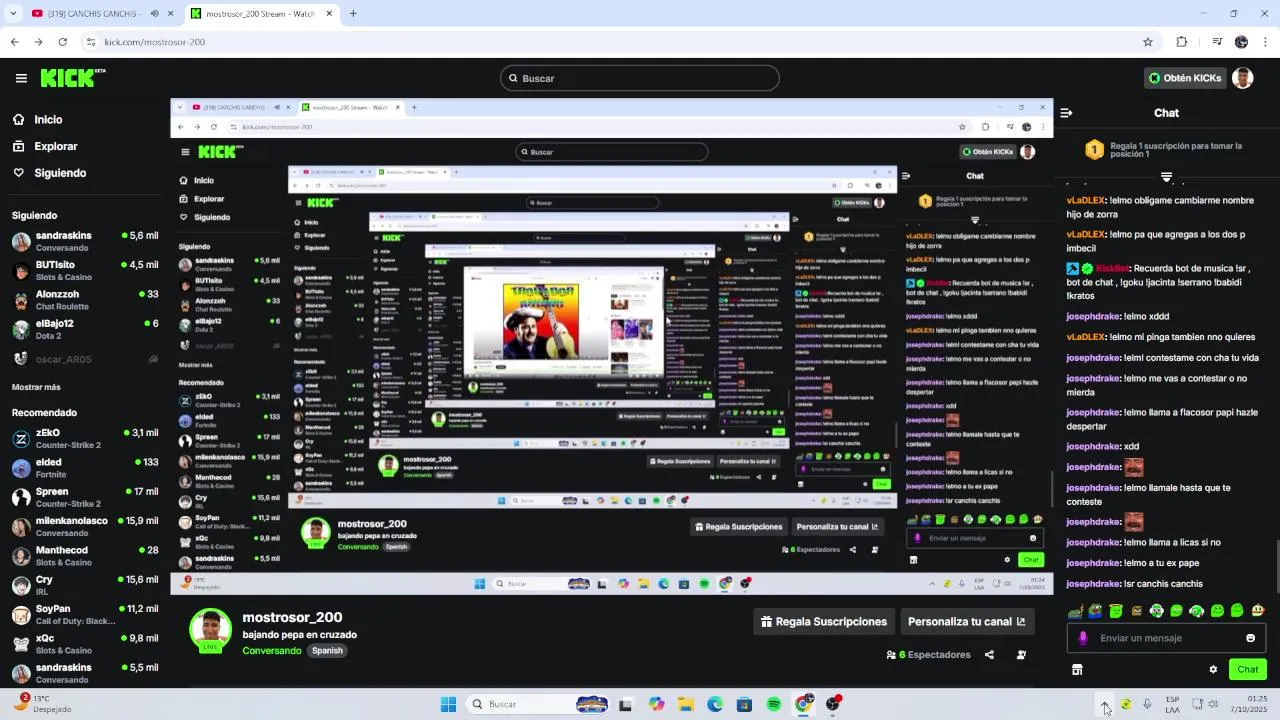Collapse the chat panel arrow

[1066, 113]
